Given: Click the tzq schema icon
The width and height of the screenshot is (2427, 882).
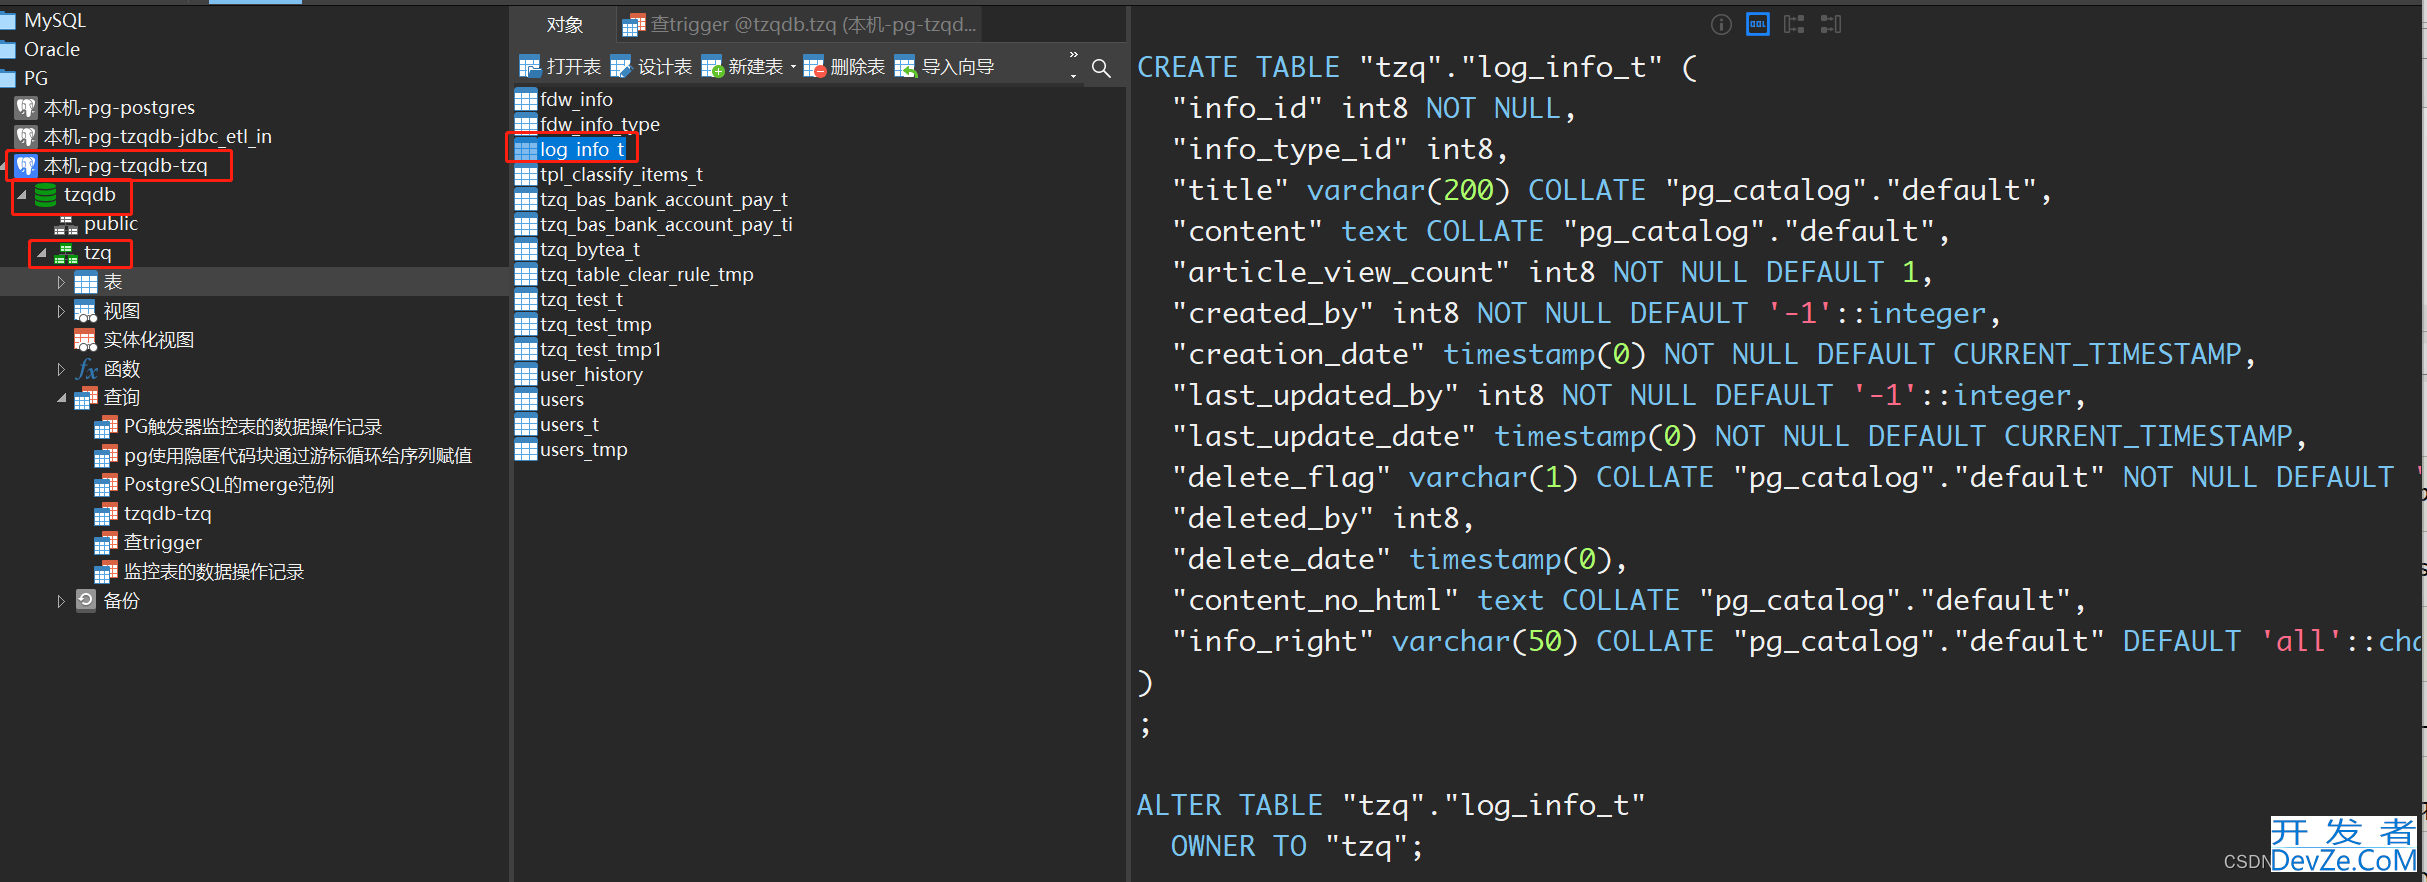Looking at the screenshot, I should (66, 253).
